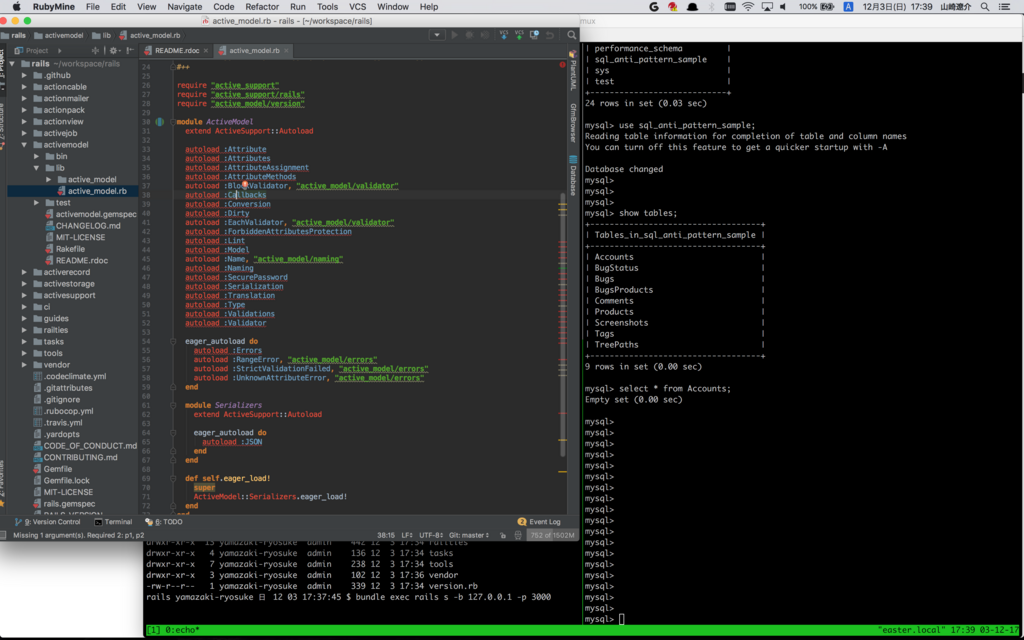Open Search Everywhere magnifier in RubyMine

[571, 35]
